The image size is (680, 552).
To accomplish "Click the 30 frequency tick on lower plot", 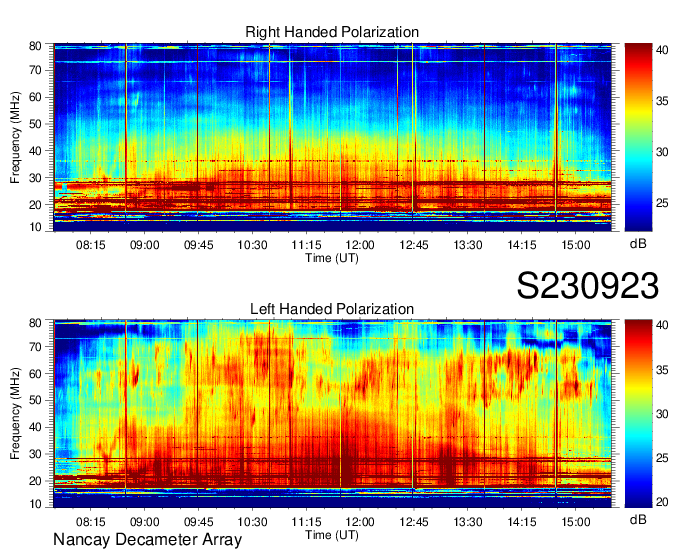I will (x=35, y=454).
